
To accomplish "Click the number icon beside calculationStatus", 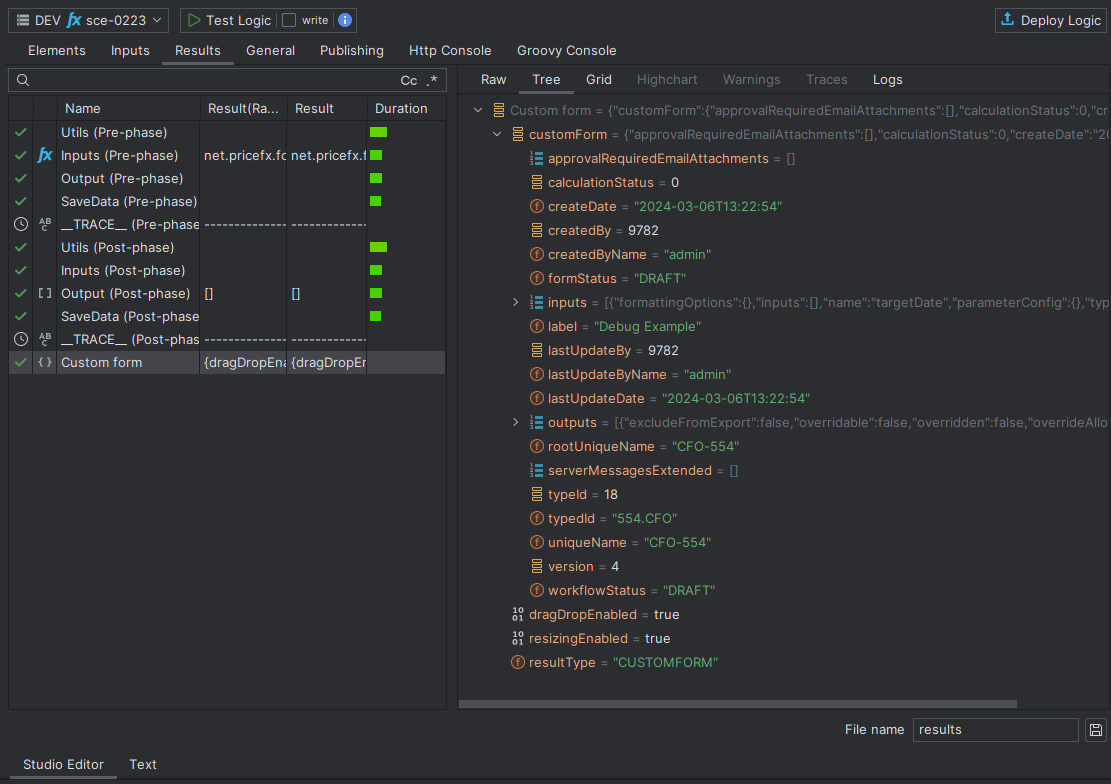I will point(536,182).
